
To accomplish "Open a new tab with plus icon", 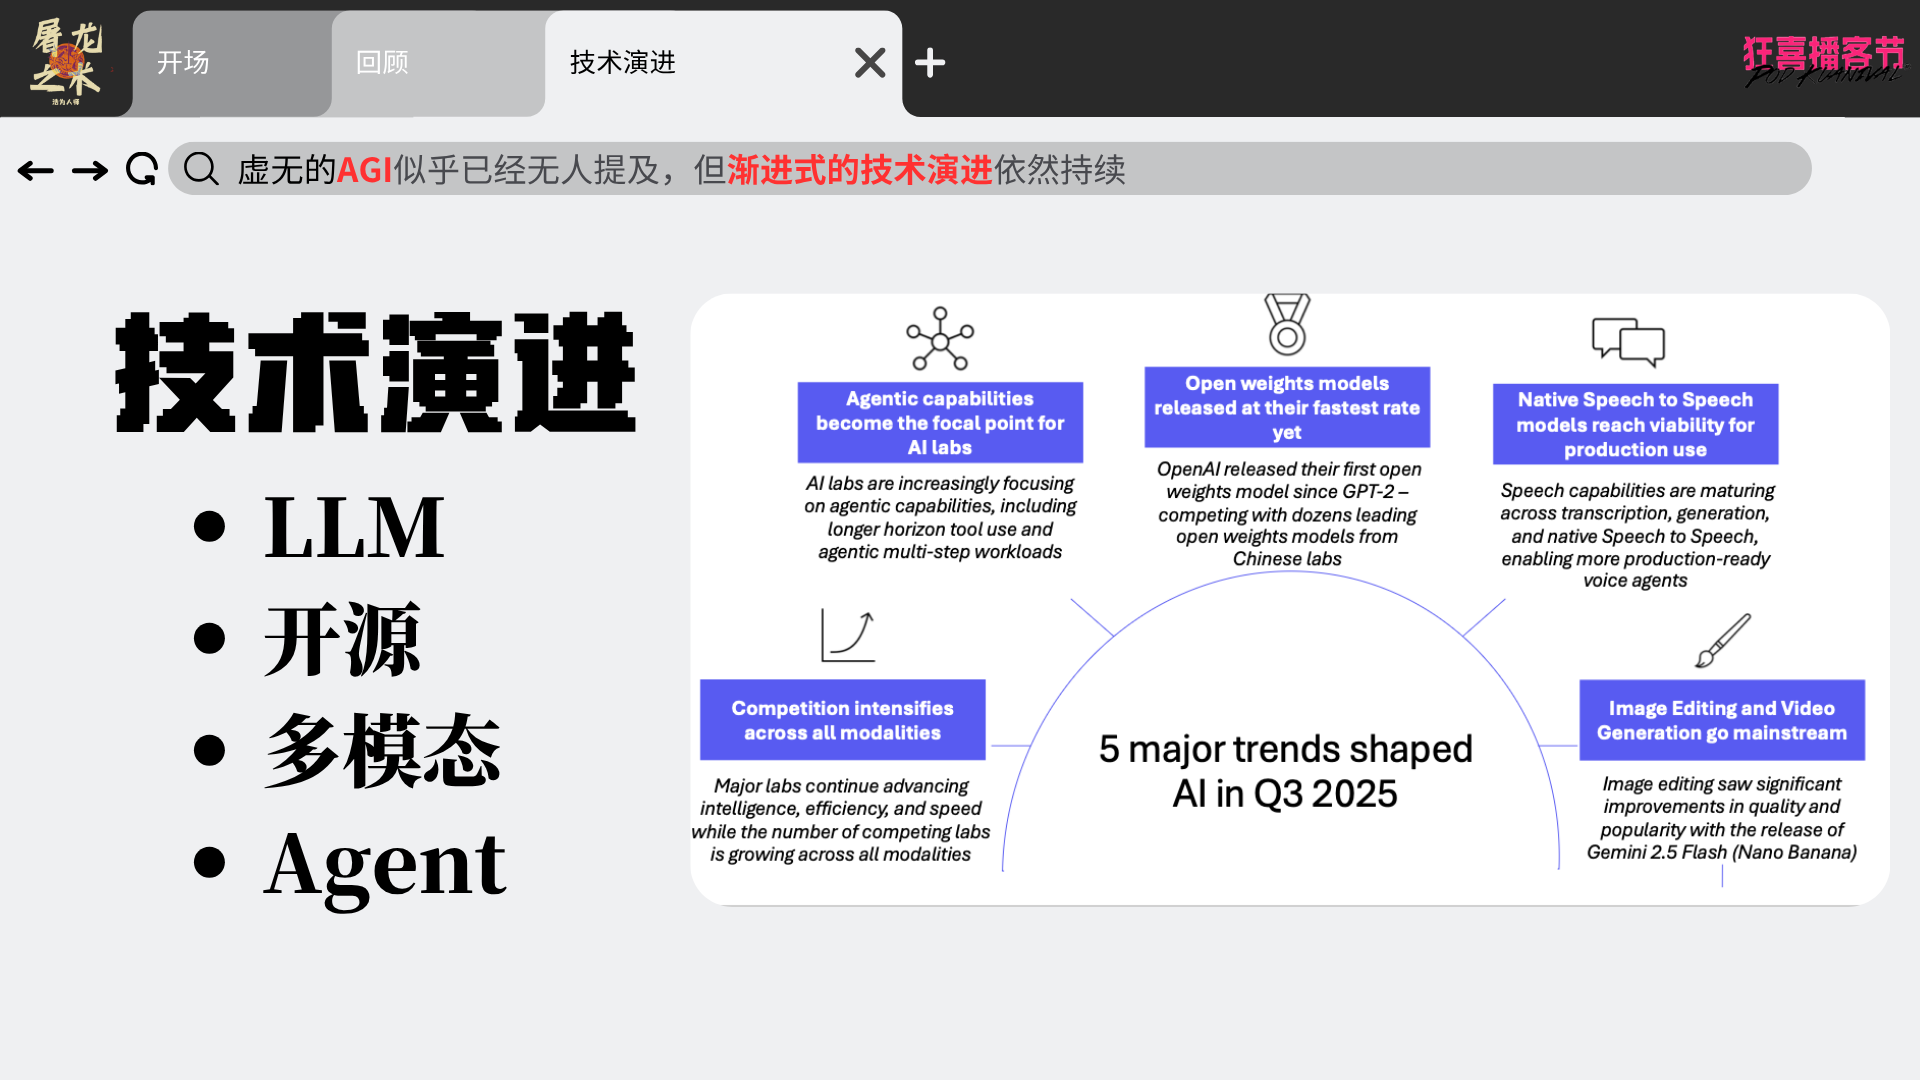I will (x=930, y=63).
